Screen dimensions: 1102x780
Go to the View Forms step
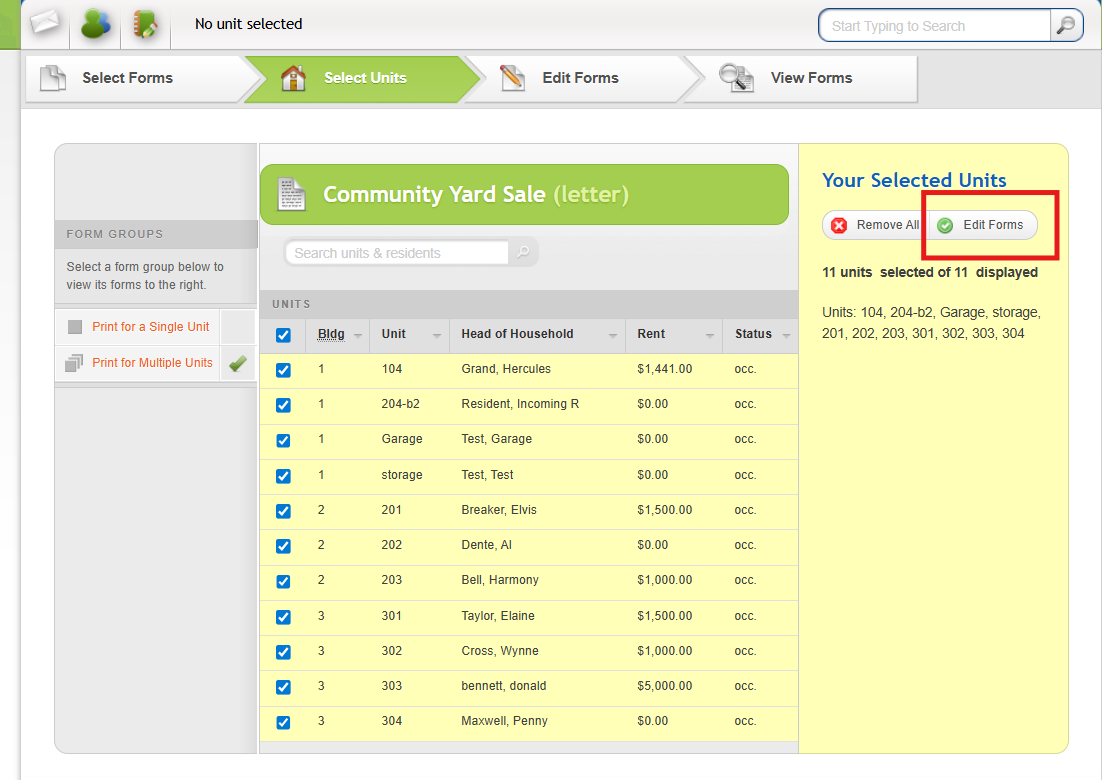[799, 78]
